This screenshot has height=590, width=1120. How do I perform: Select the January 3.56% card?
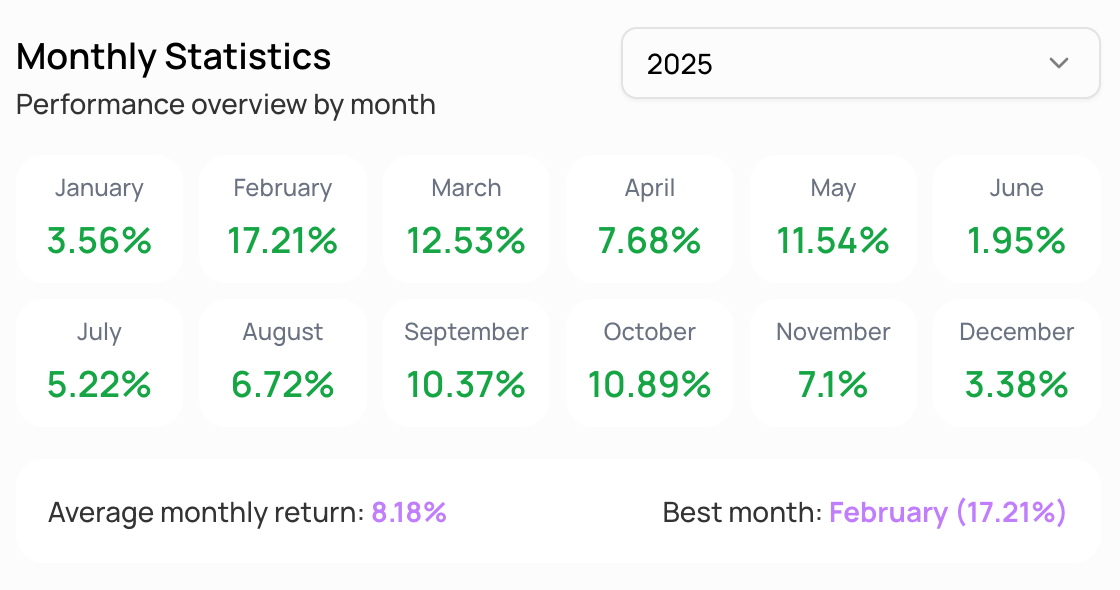point(99,218)
